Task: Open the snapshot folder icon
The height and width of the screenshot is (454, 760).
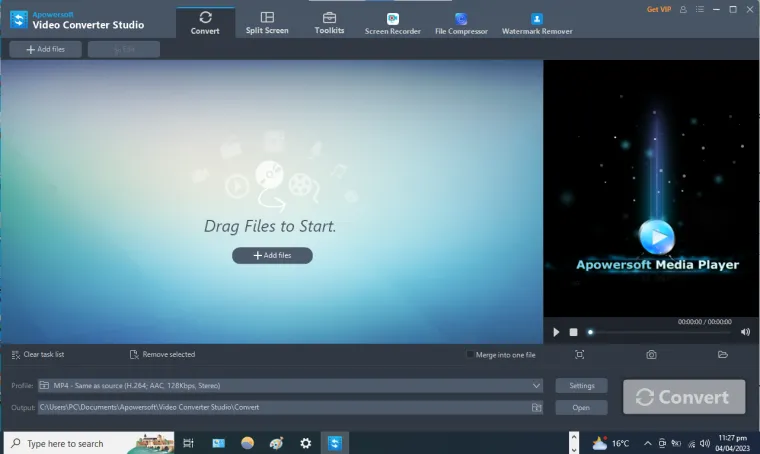Action: (723, 355)
